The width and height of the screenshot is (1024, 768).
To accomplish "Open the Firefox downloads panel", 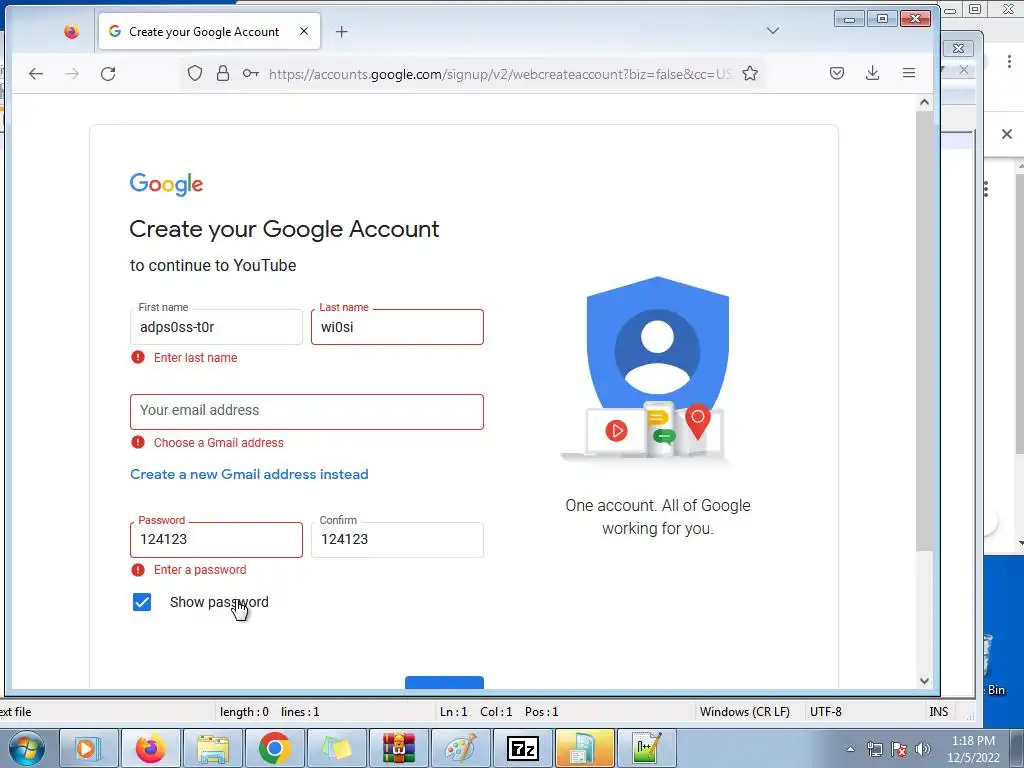I will pos(872,73).
